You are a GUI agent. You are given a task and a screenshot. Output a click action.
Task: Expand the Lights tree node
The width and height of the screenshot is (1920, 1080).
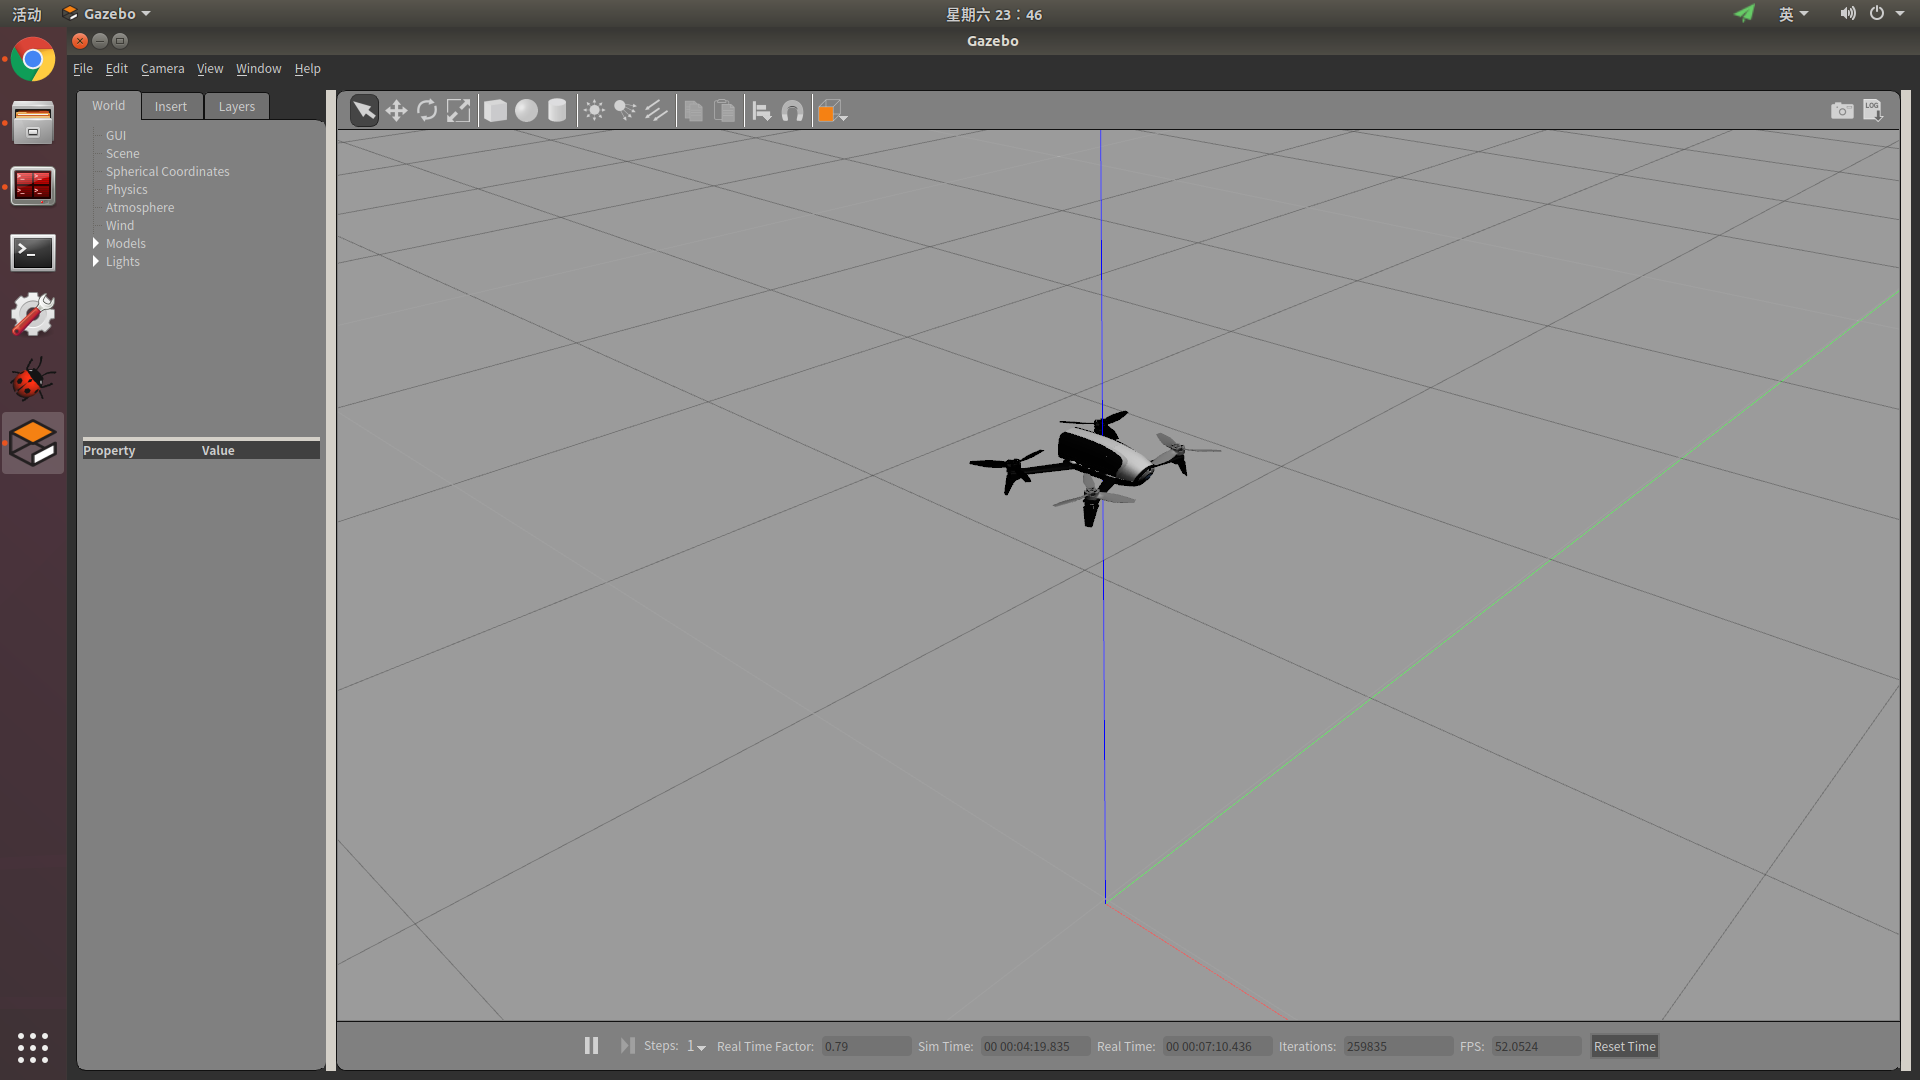[x=96, y=262]
